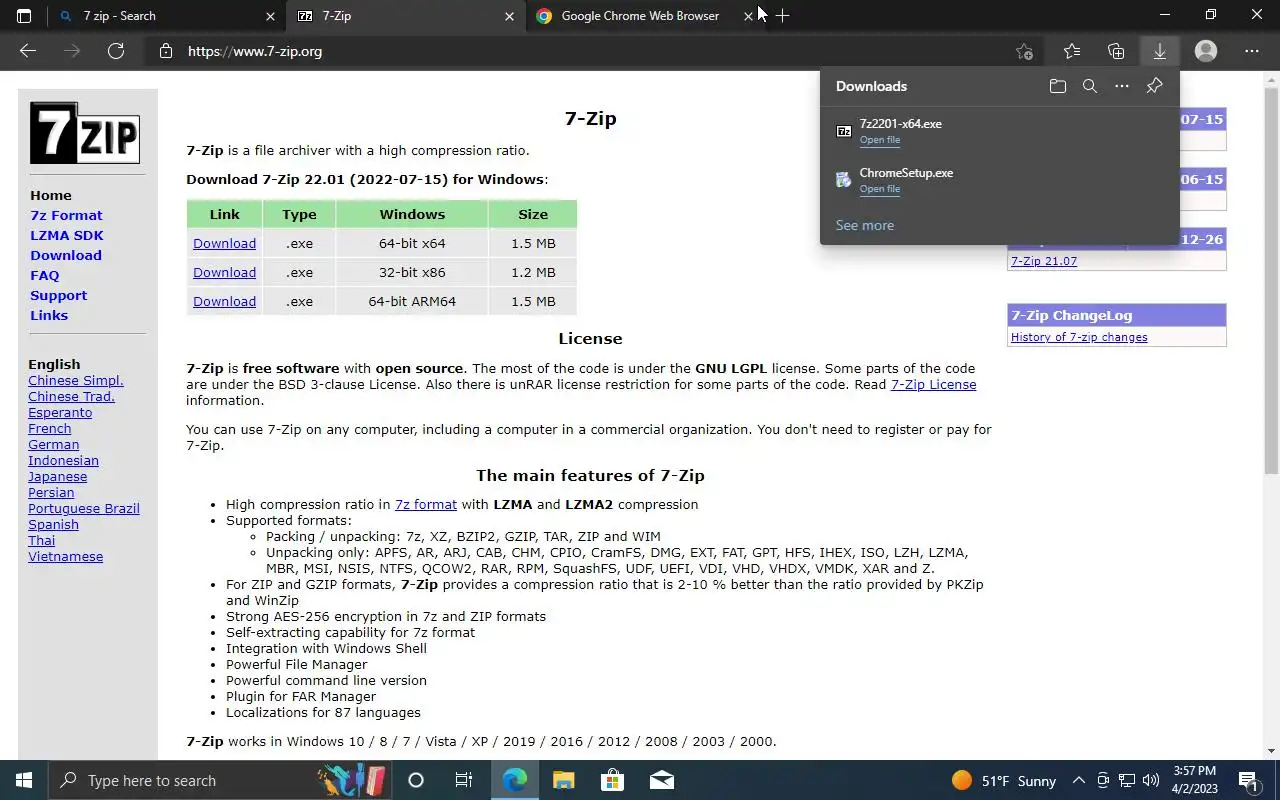Open the 7z format features link

pos(426,504)
